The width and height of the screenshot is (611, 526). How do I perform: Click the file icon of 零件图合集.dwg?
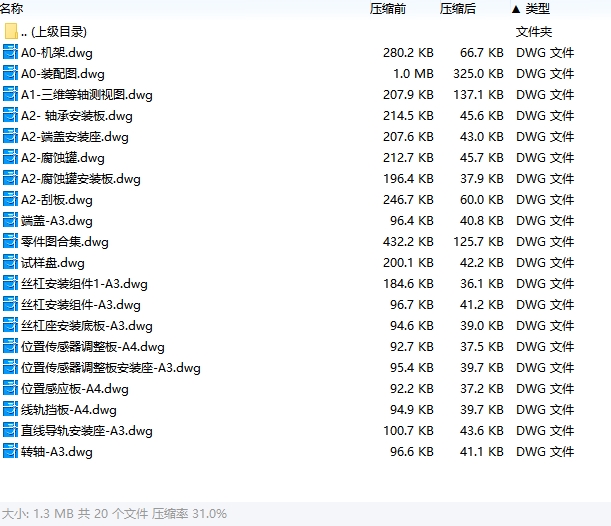10,242
